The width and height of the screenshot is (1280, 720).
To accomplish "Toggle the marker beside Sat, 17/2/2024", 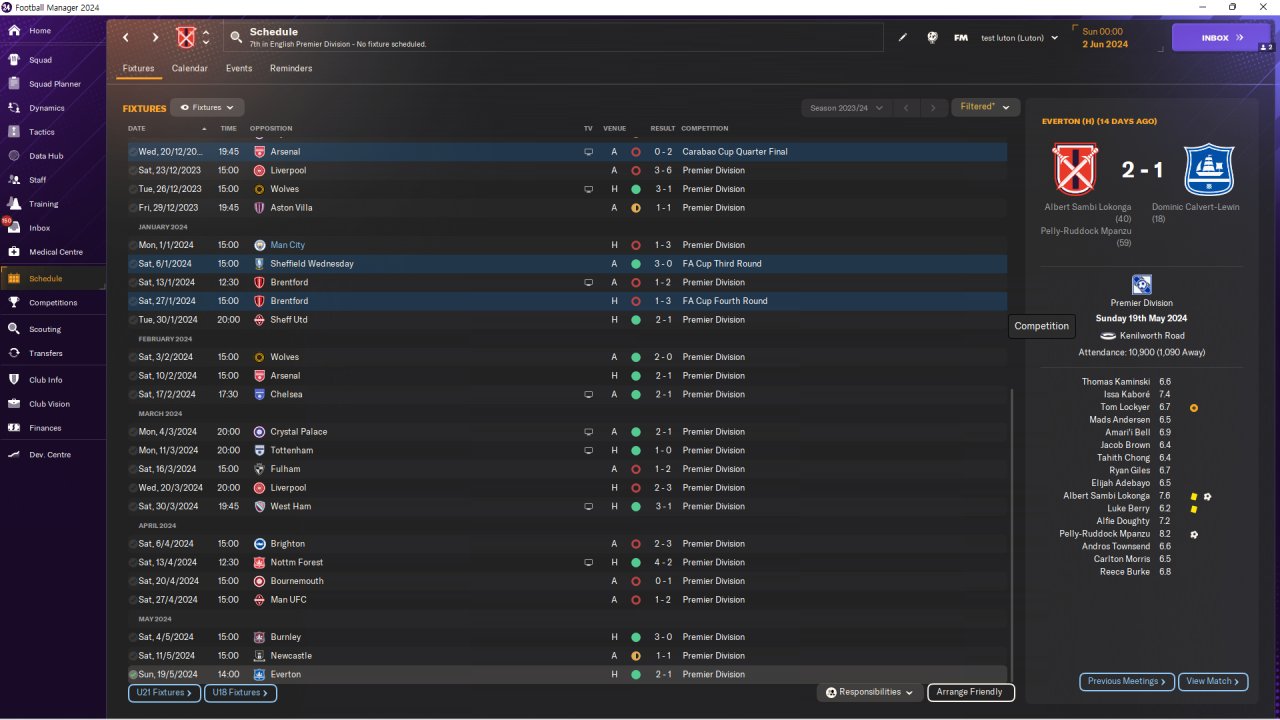I will [x=133, y=395].
